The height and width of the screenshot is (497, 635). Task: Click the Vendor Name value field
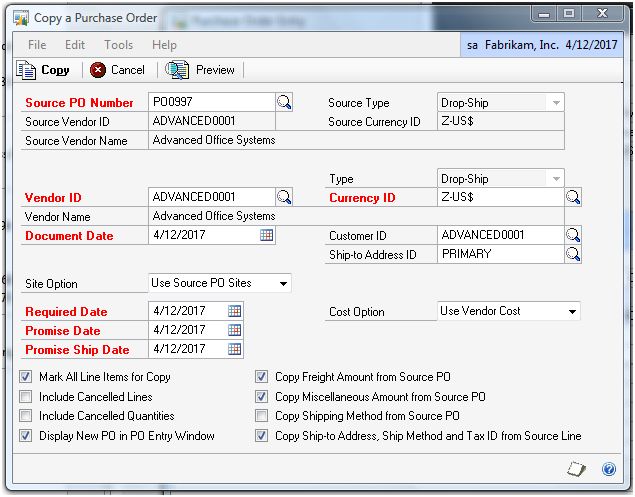[x=356, y=216]
